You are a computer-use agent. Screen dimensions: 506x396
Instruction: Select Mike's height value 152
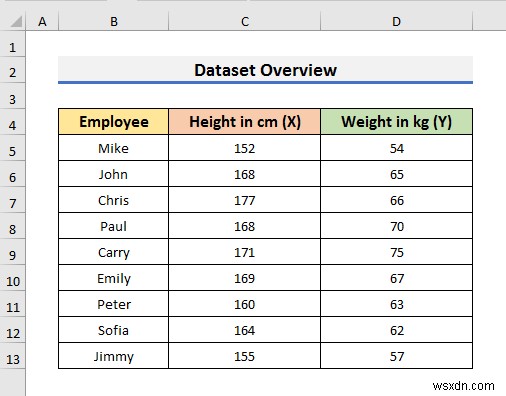[245, 148]
